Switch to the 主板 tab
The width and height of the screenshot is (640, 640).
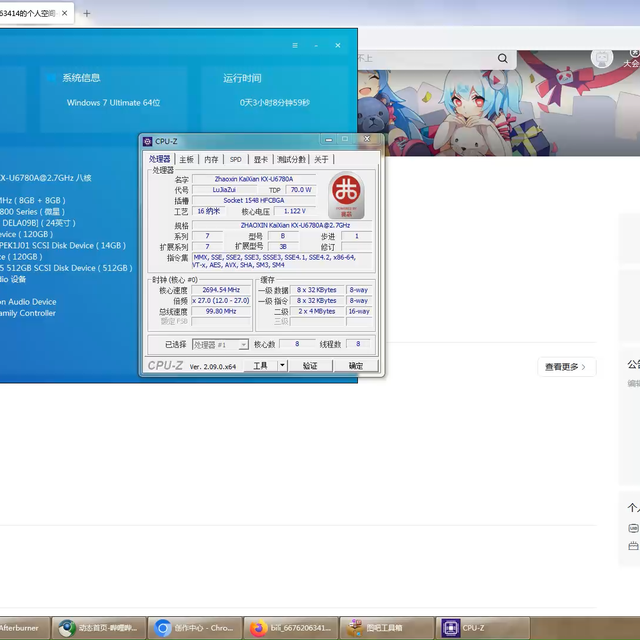[186, 159]
